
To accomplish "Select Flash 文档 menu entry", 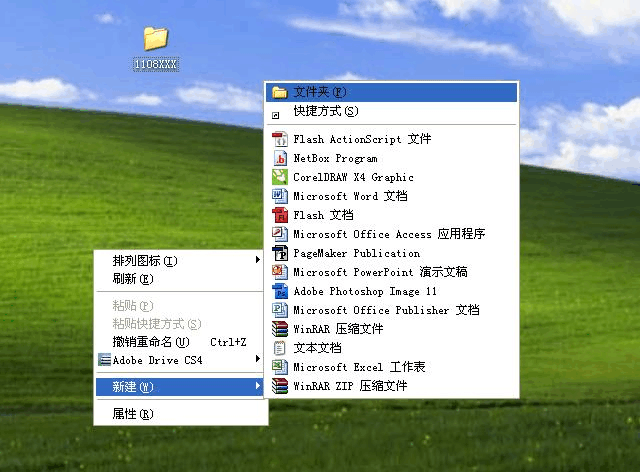I will pyautogui.click(x=391, y=215).
